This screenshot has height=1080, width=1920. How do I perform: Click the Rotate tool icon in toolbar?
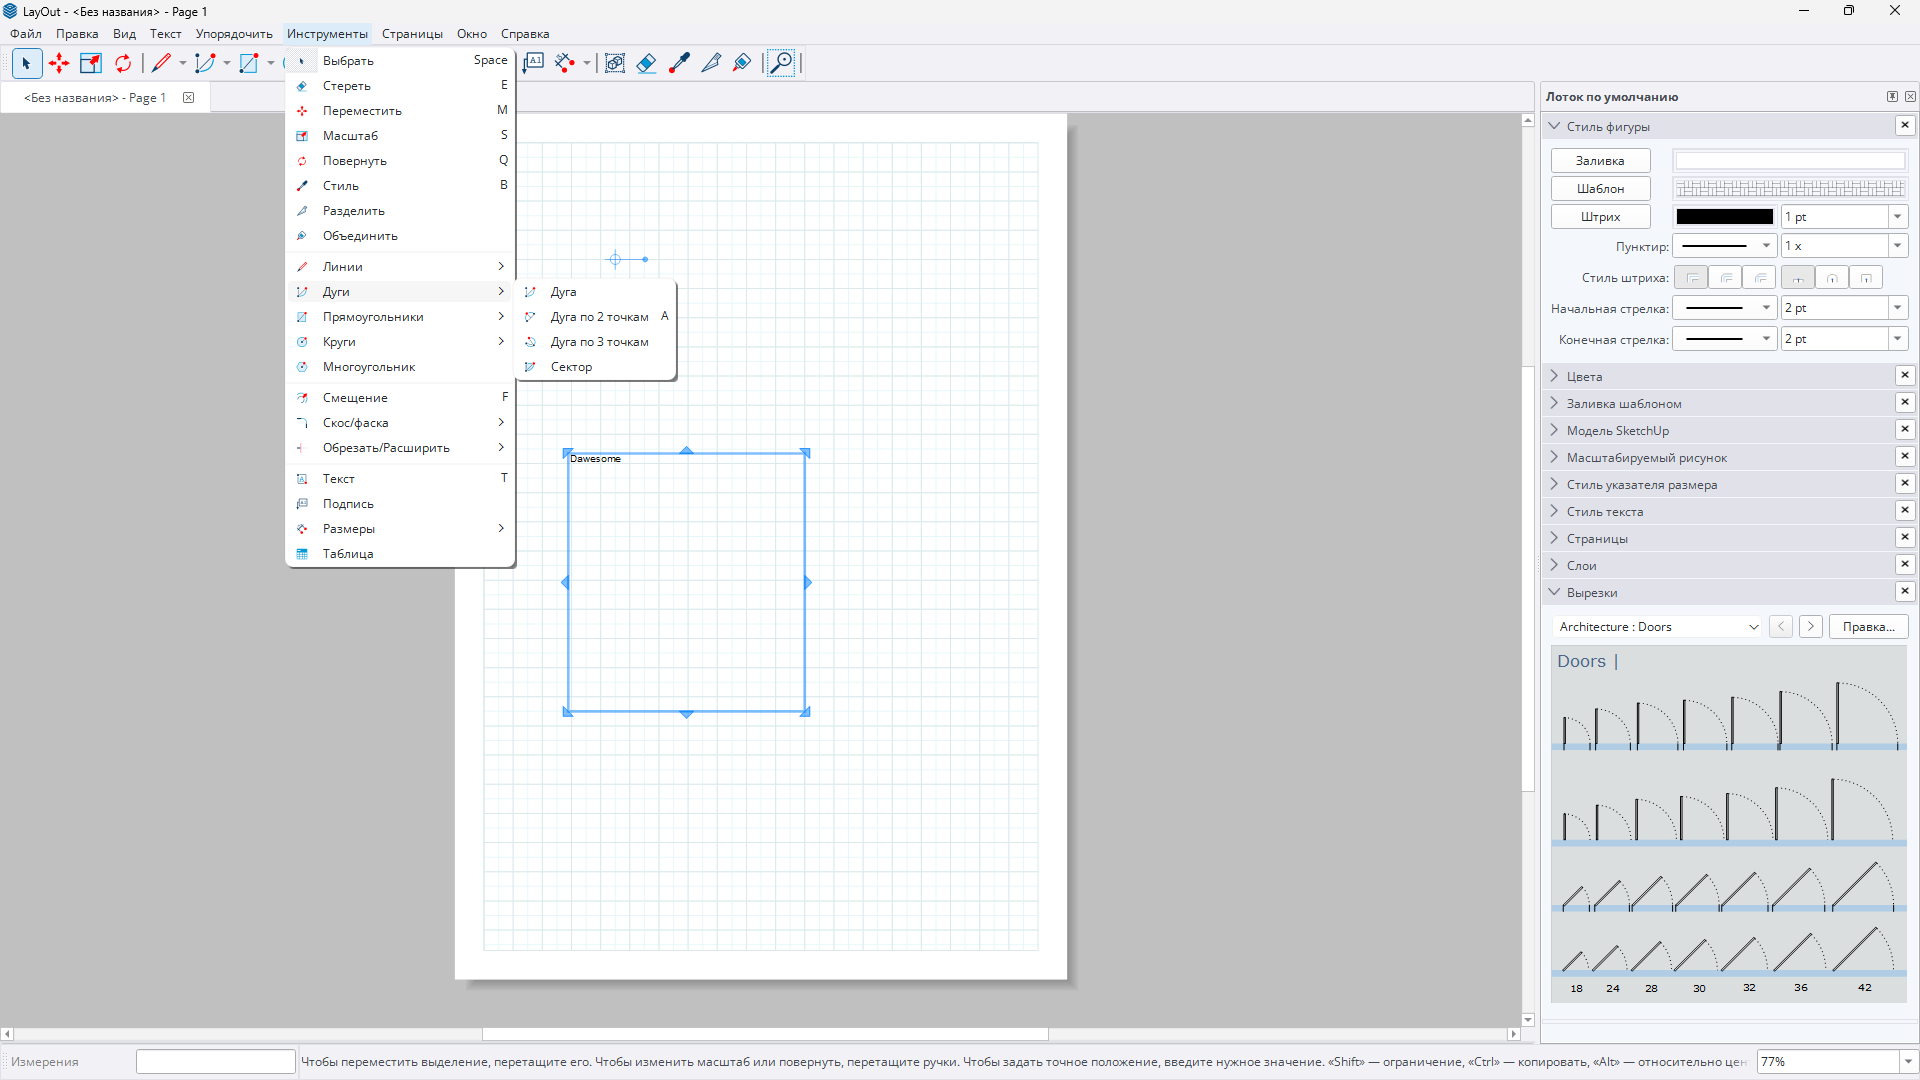(x=123, y=63)
